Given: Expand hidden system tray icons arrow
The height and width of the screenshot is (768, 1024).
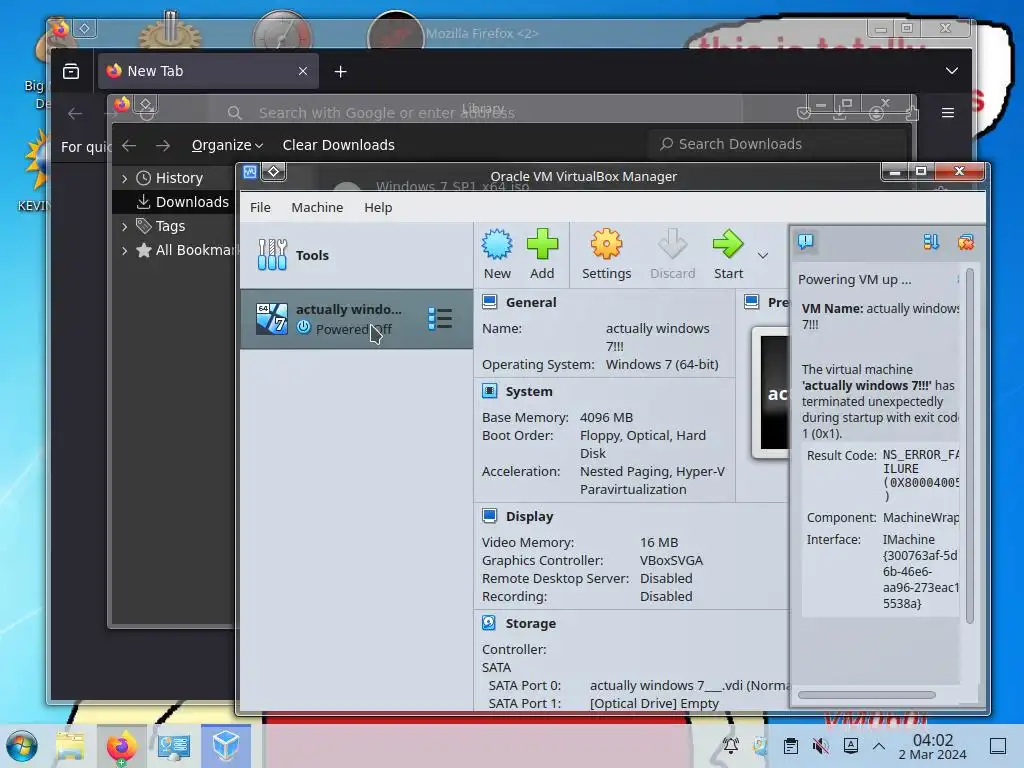Looking at the screenshot, I should [x=879, y=746].
